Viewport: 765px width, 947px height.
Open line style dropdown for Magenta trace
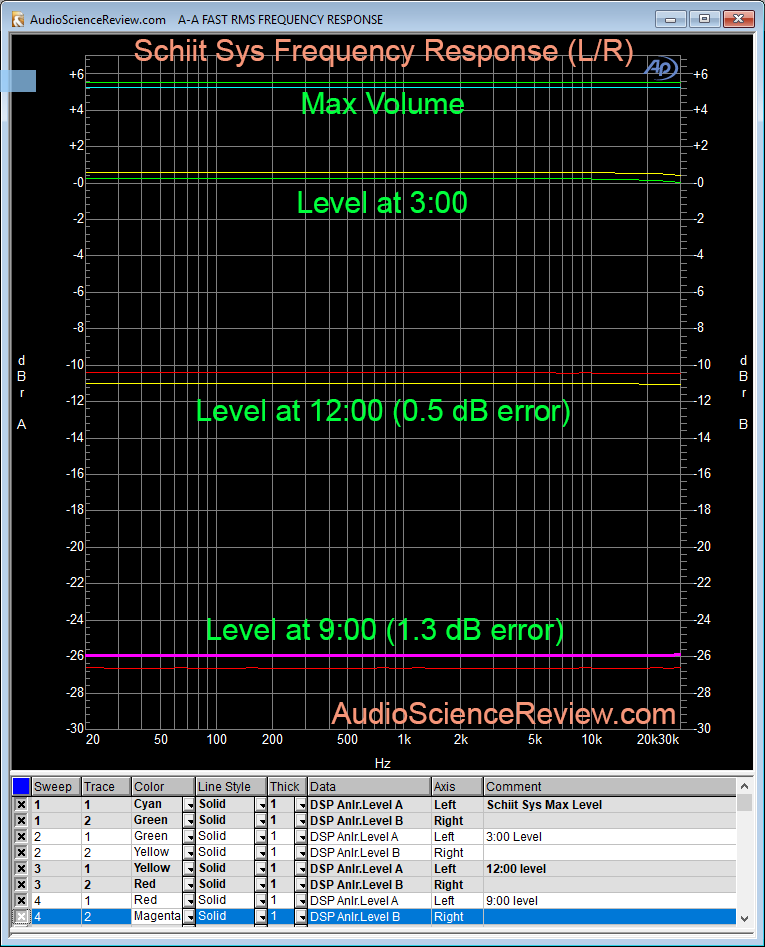pyautogui.click(x=261, y=916)
